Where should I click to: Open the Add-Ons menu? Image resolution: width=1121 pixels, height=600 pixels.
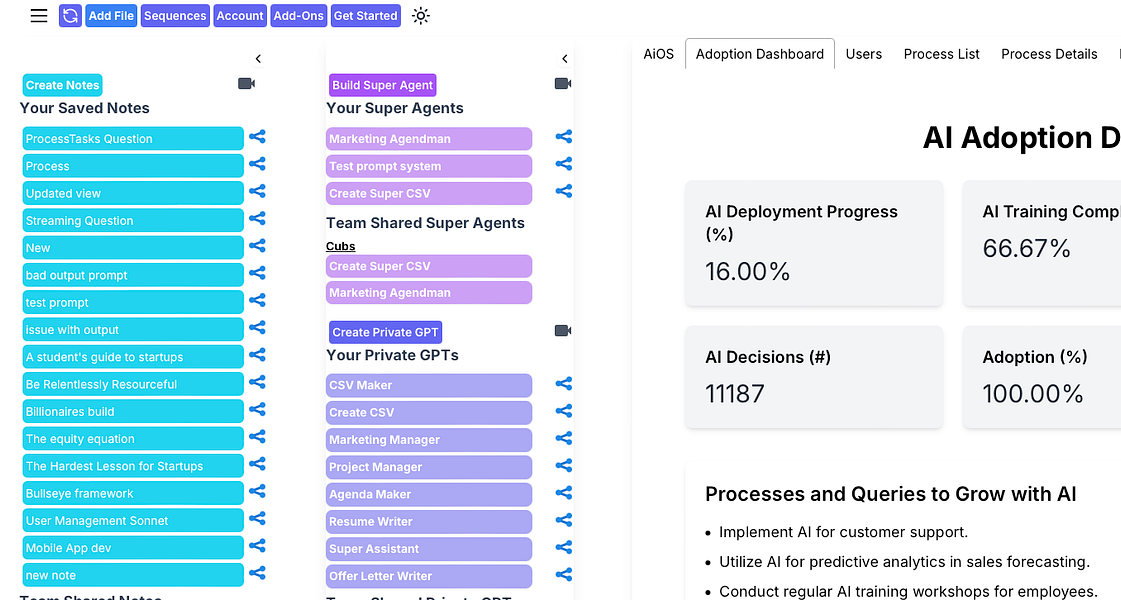(299, 16)
